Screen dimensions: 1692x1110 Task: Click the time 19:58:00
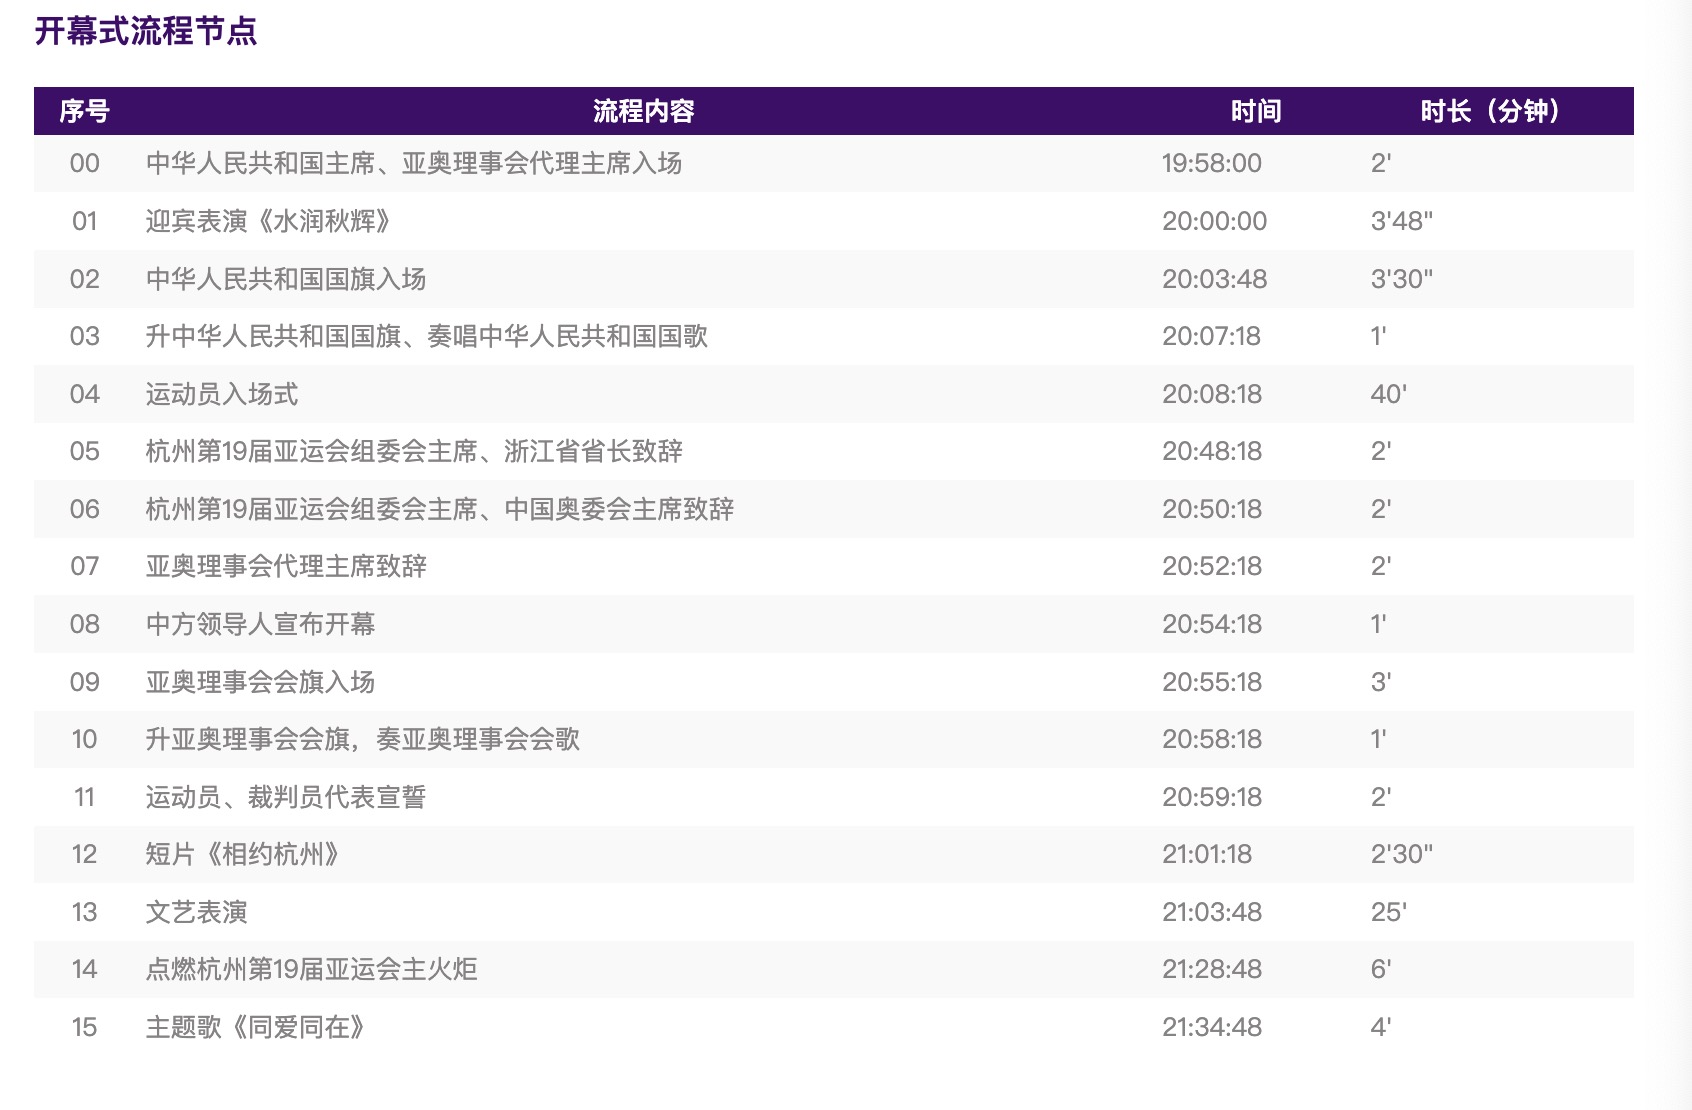(x=1211, y=163)
